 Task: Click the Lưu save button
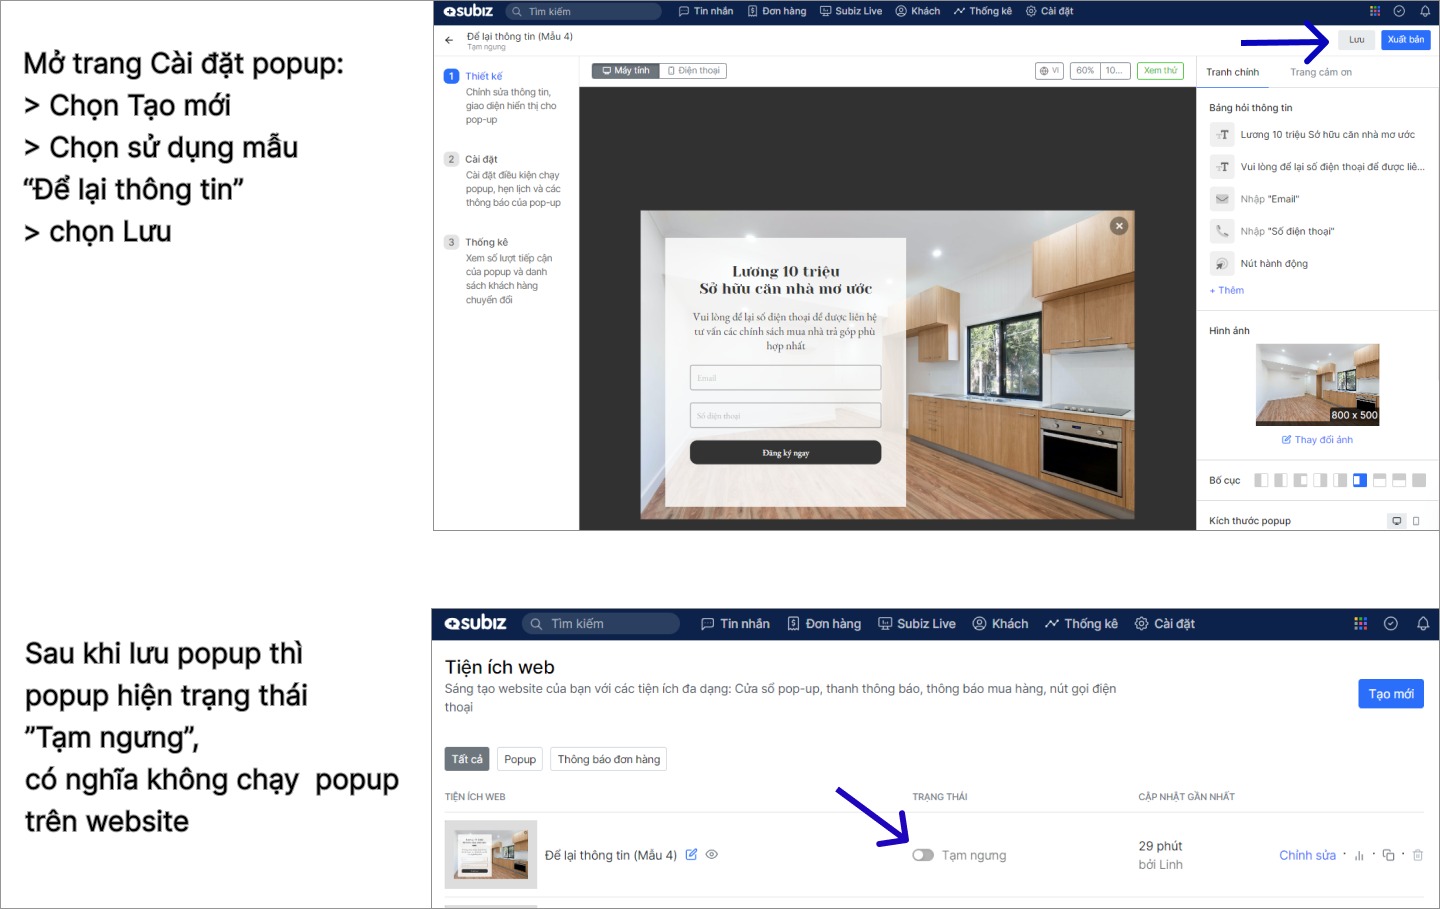click(x=1356, y=40)
